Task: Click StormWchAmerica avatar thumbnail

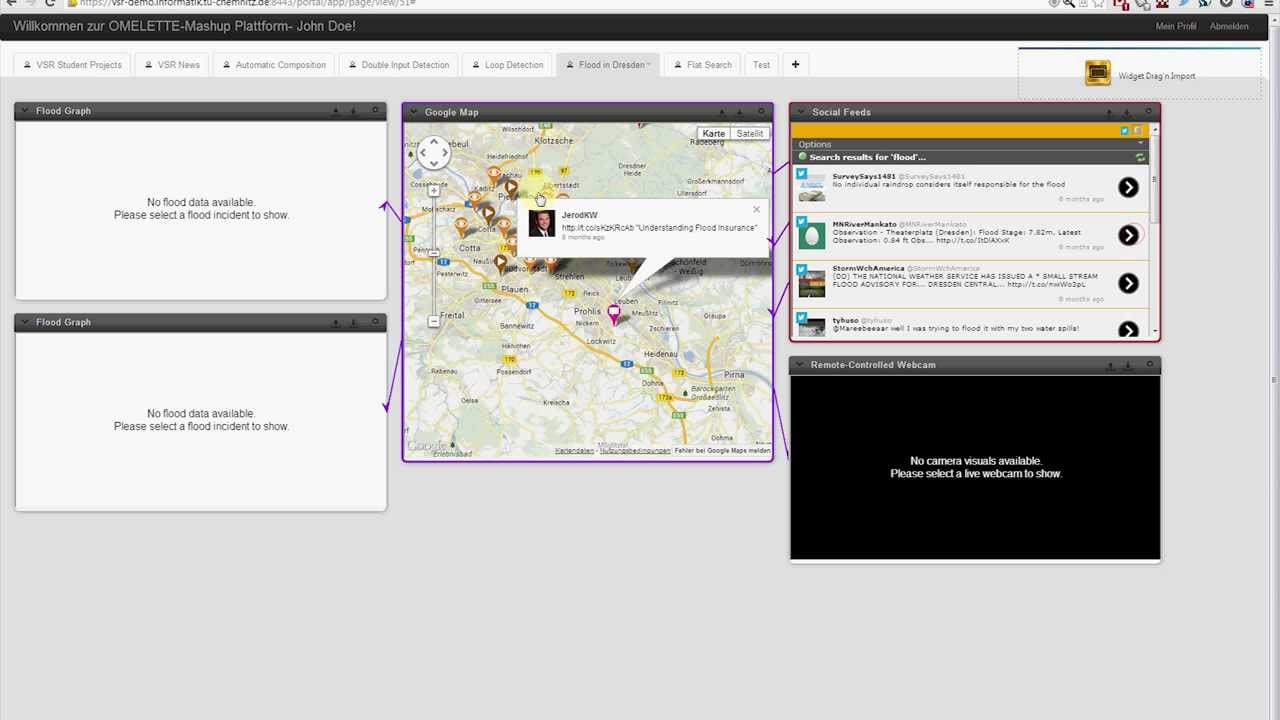Action: point(812,283)
